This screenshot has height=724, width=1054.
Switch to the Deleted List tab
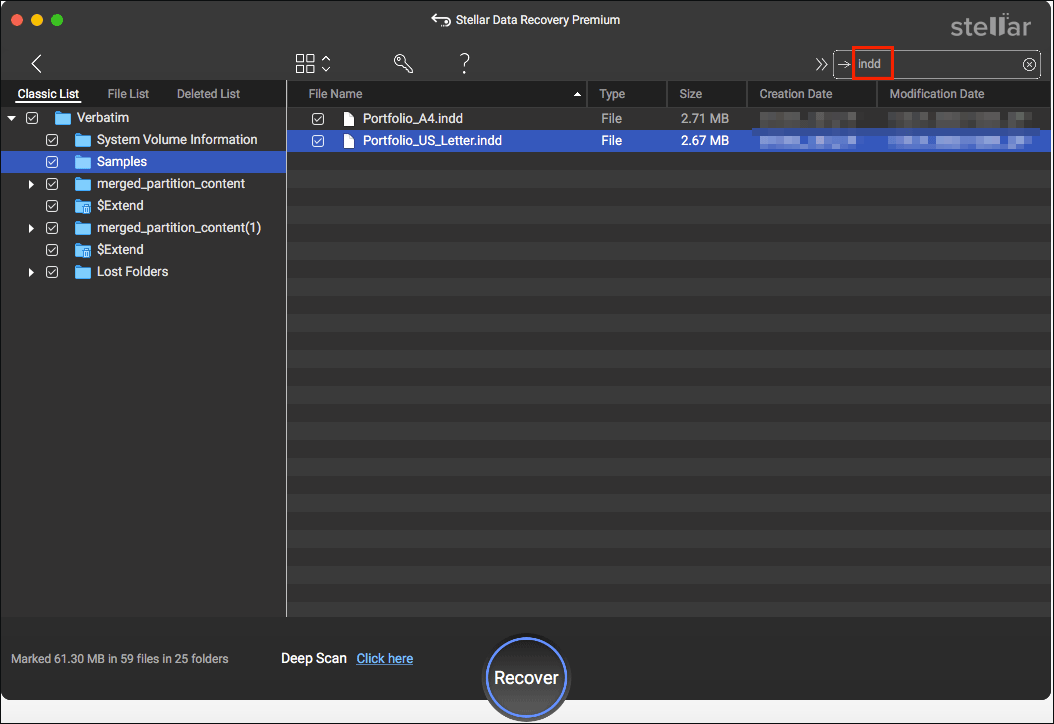(x=208, y=94)
